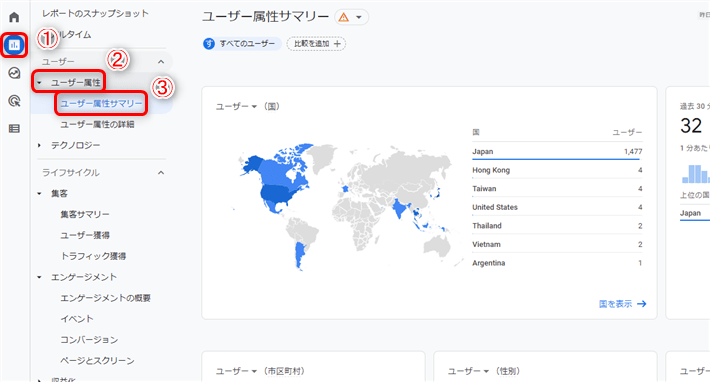This screenshot has width=710, height=382.
Task: Open ユーザー属性の詳細 report
Action: point(97,124)
